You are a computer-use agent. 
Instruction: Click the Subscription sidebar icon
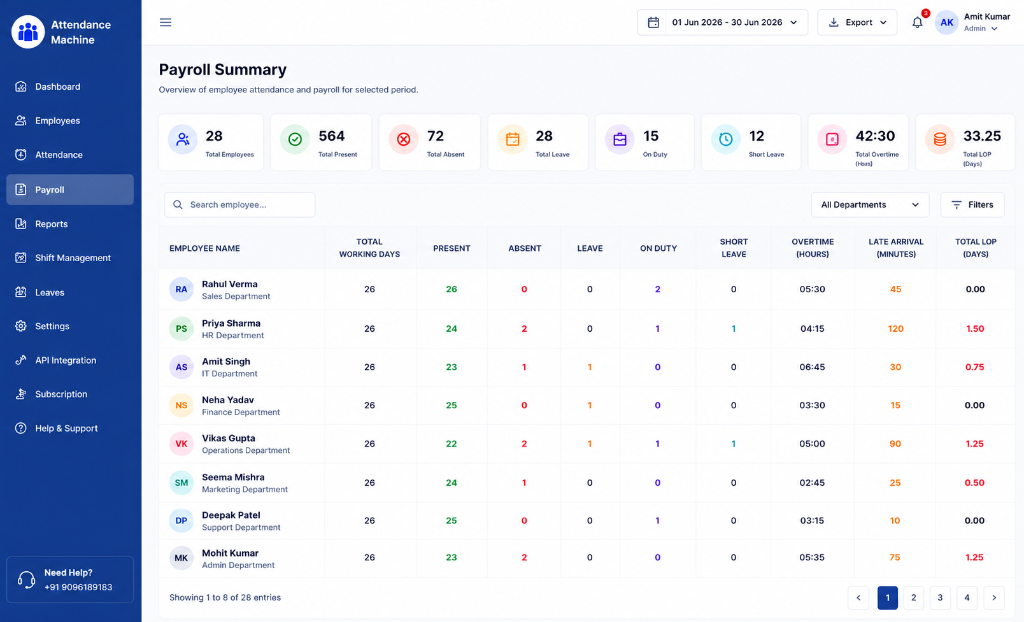point(21,394)
